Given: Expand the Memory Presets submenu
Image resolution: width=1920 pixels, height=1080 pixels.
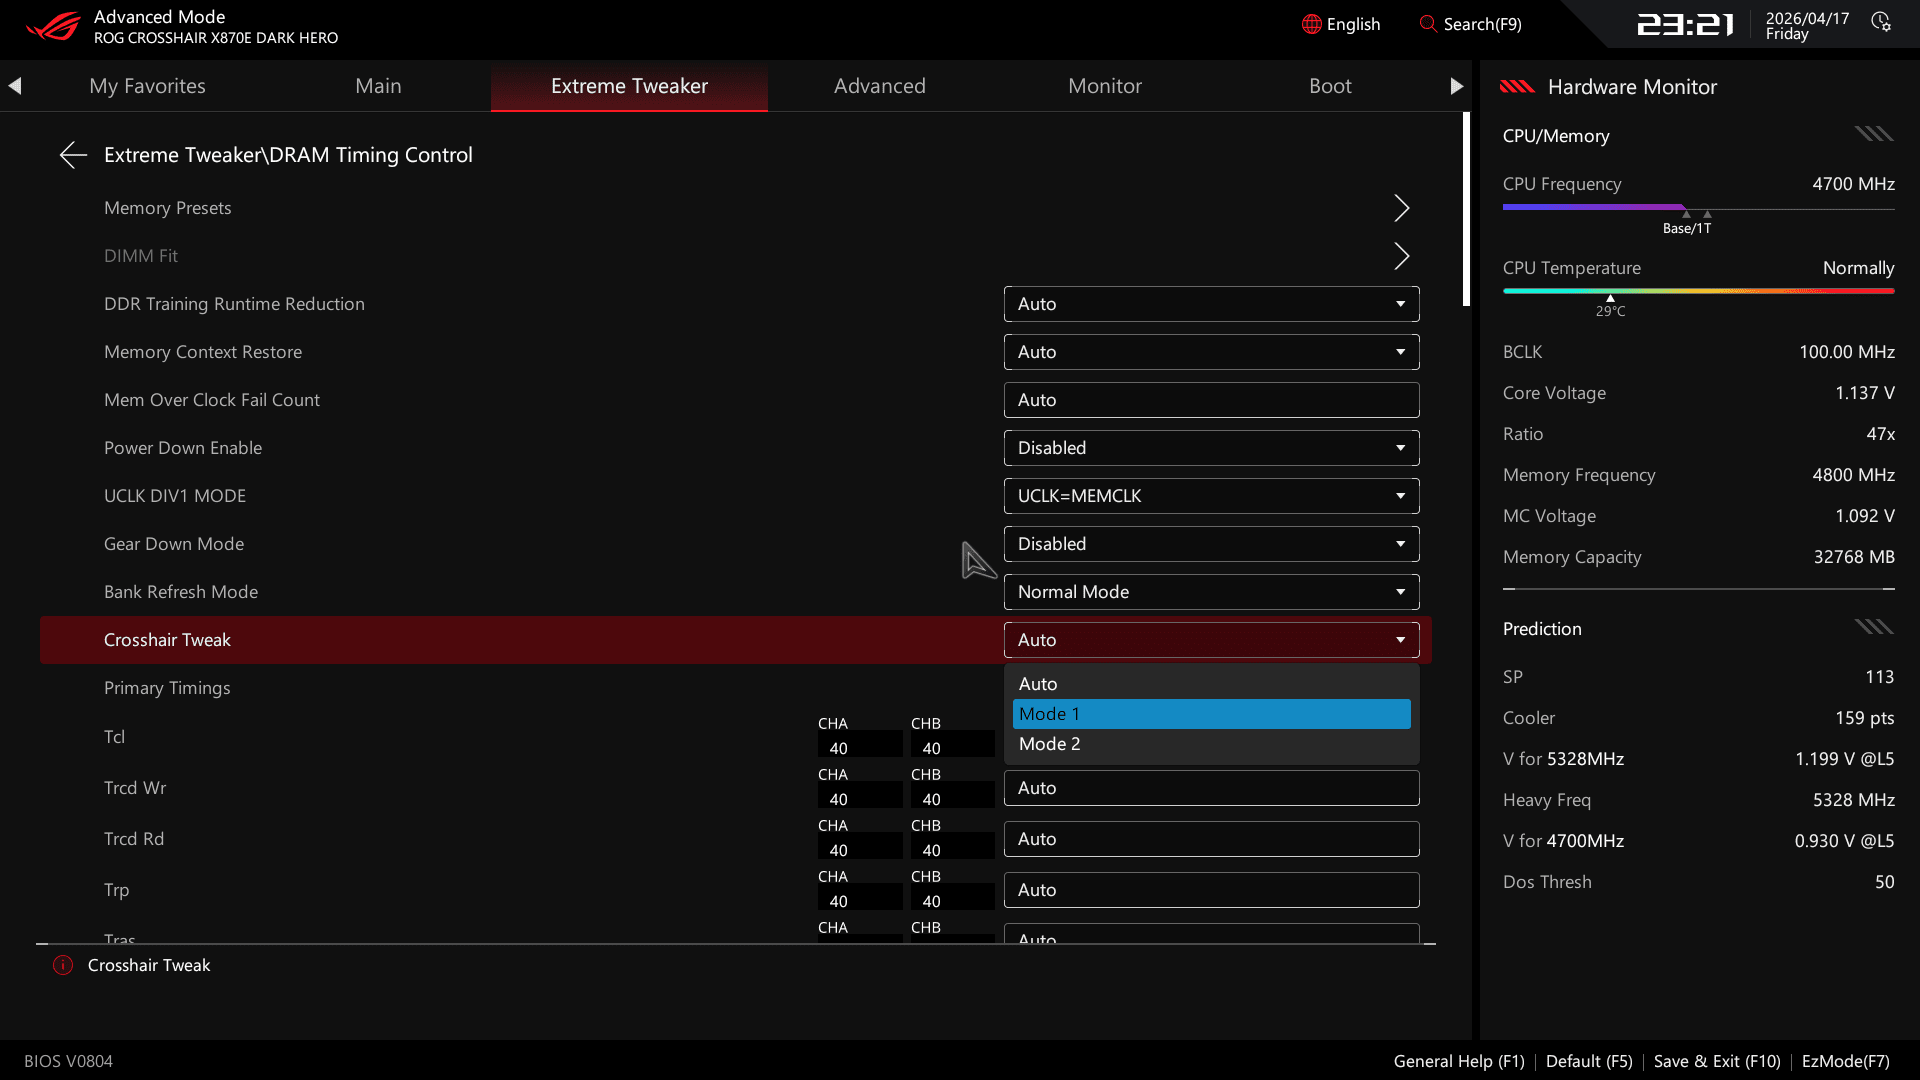Looking at the screenshot, I should 1401,208.
